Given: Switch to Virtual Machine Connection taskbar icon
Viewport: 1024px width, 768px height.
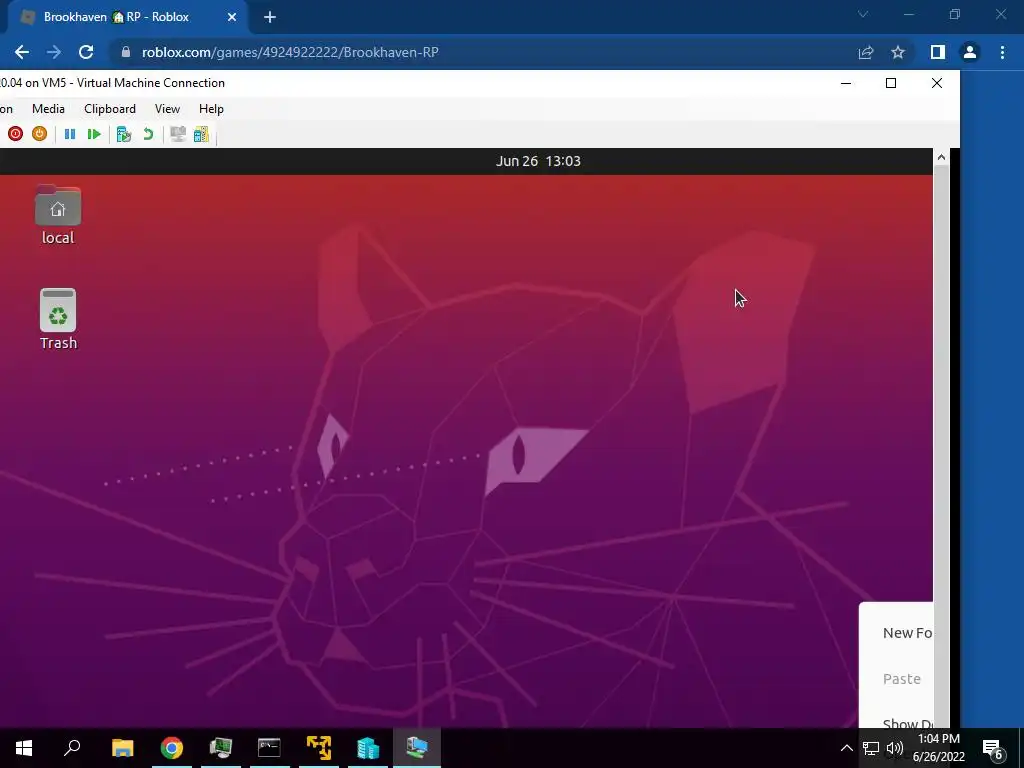Looking at the screenshot, I should point(417,748).
